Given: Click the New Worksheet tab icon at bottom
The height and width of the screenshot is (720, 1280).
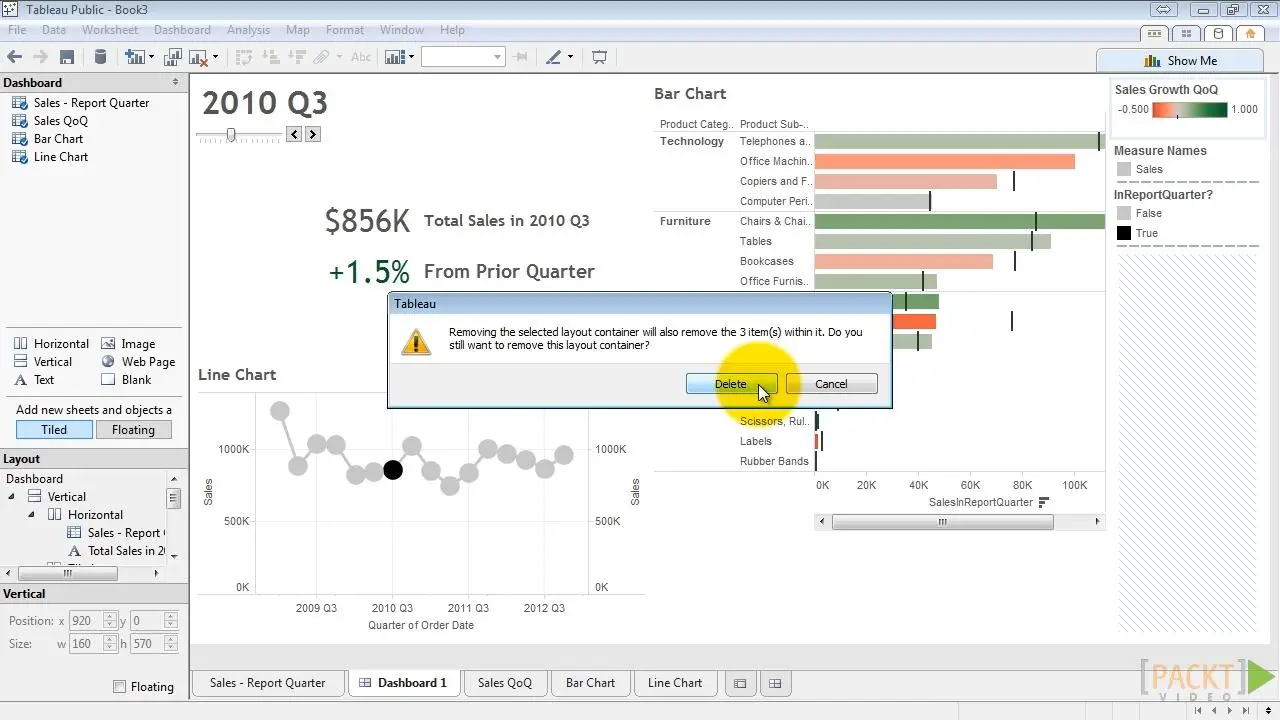Looking at the screenshot, I should coord(740,683).
